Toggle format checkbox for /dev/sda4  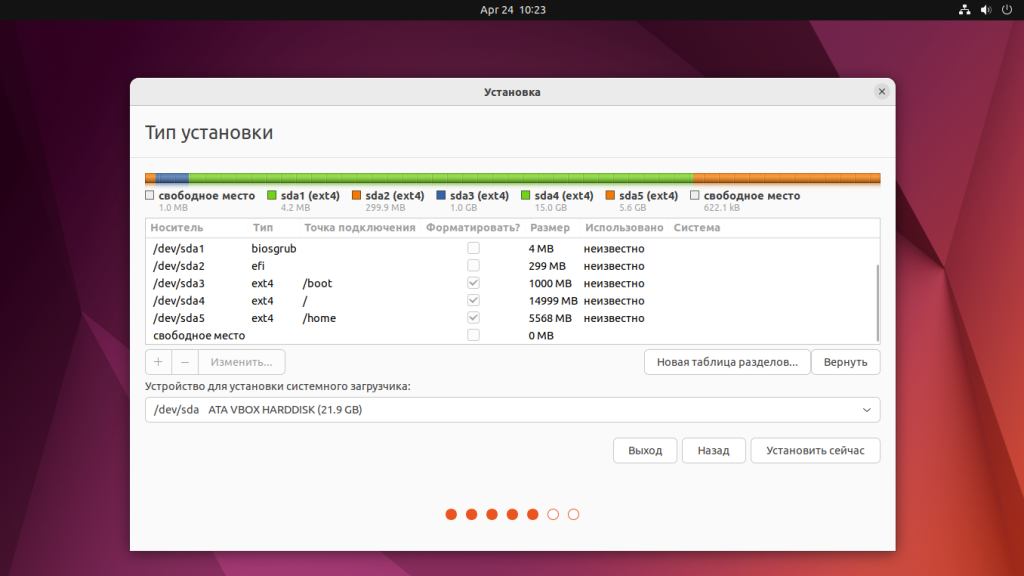point(473,300)
